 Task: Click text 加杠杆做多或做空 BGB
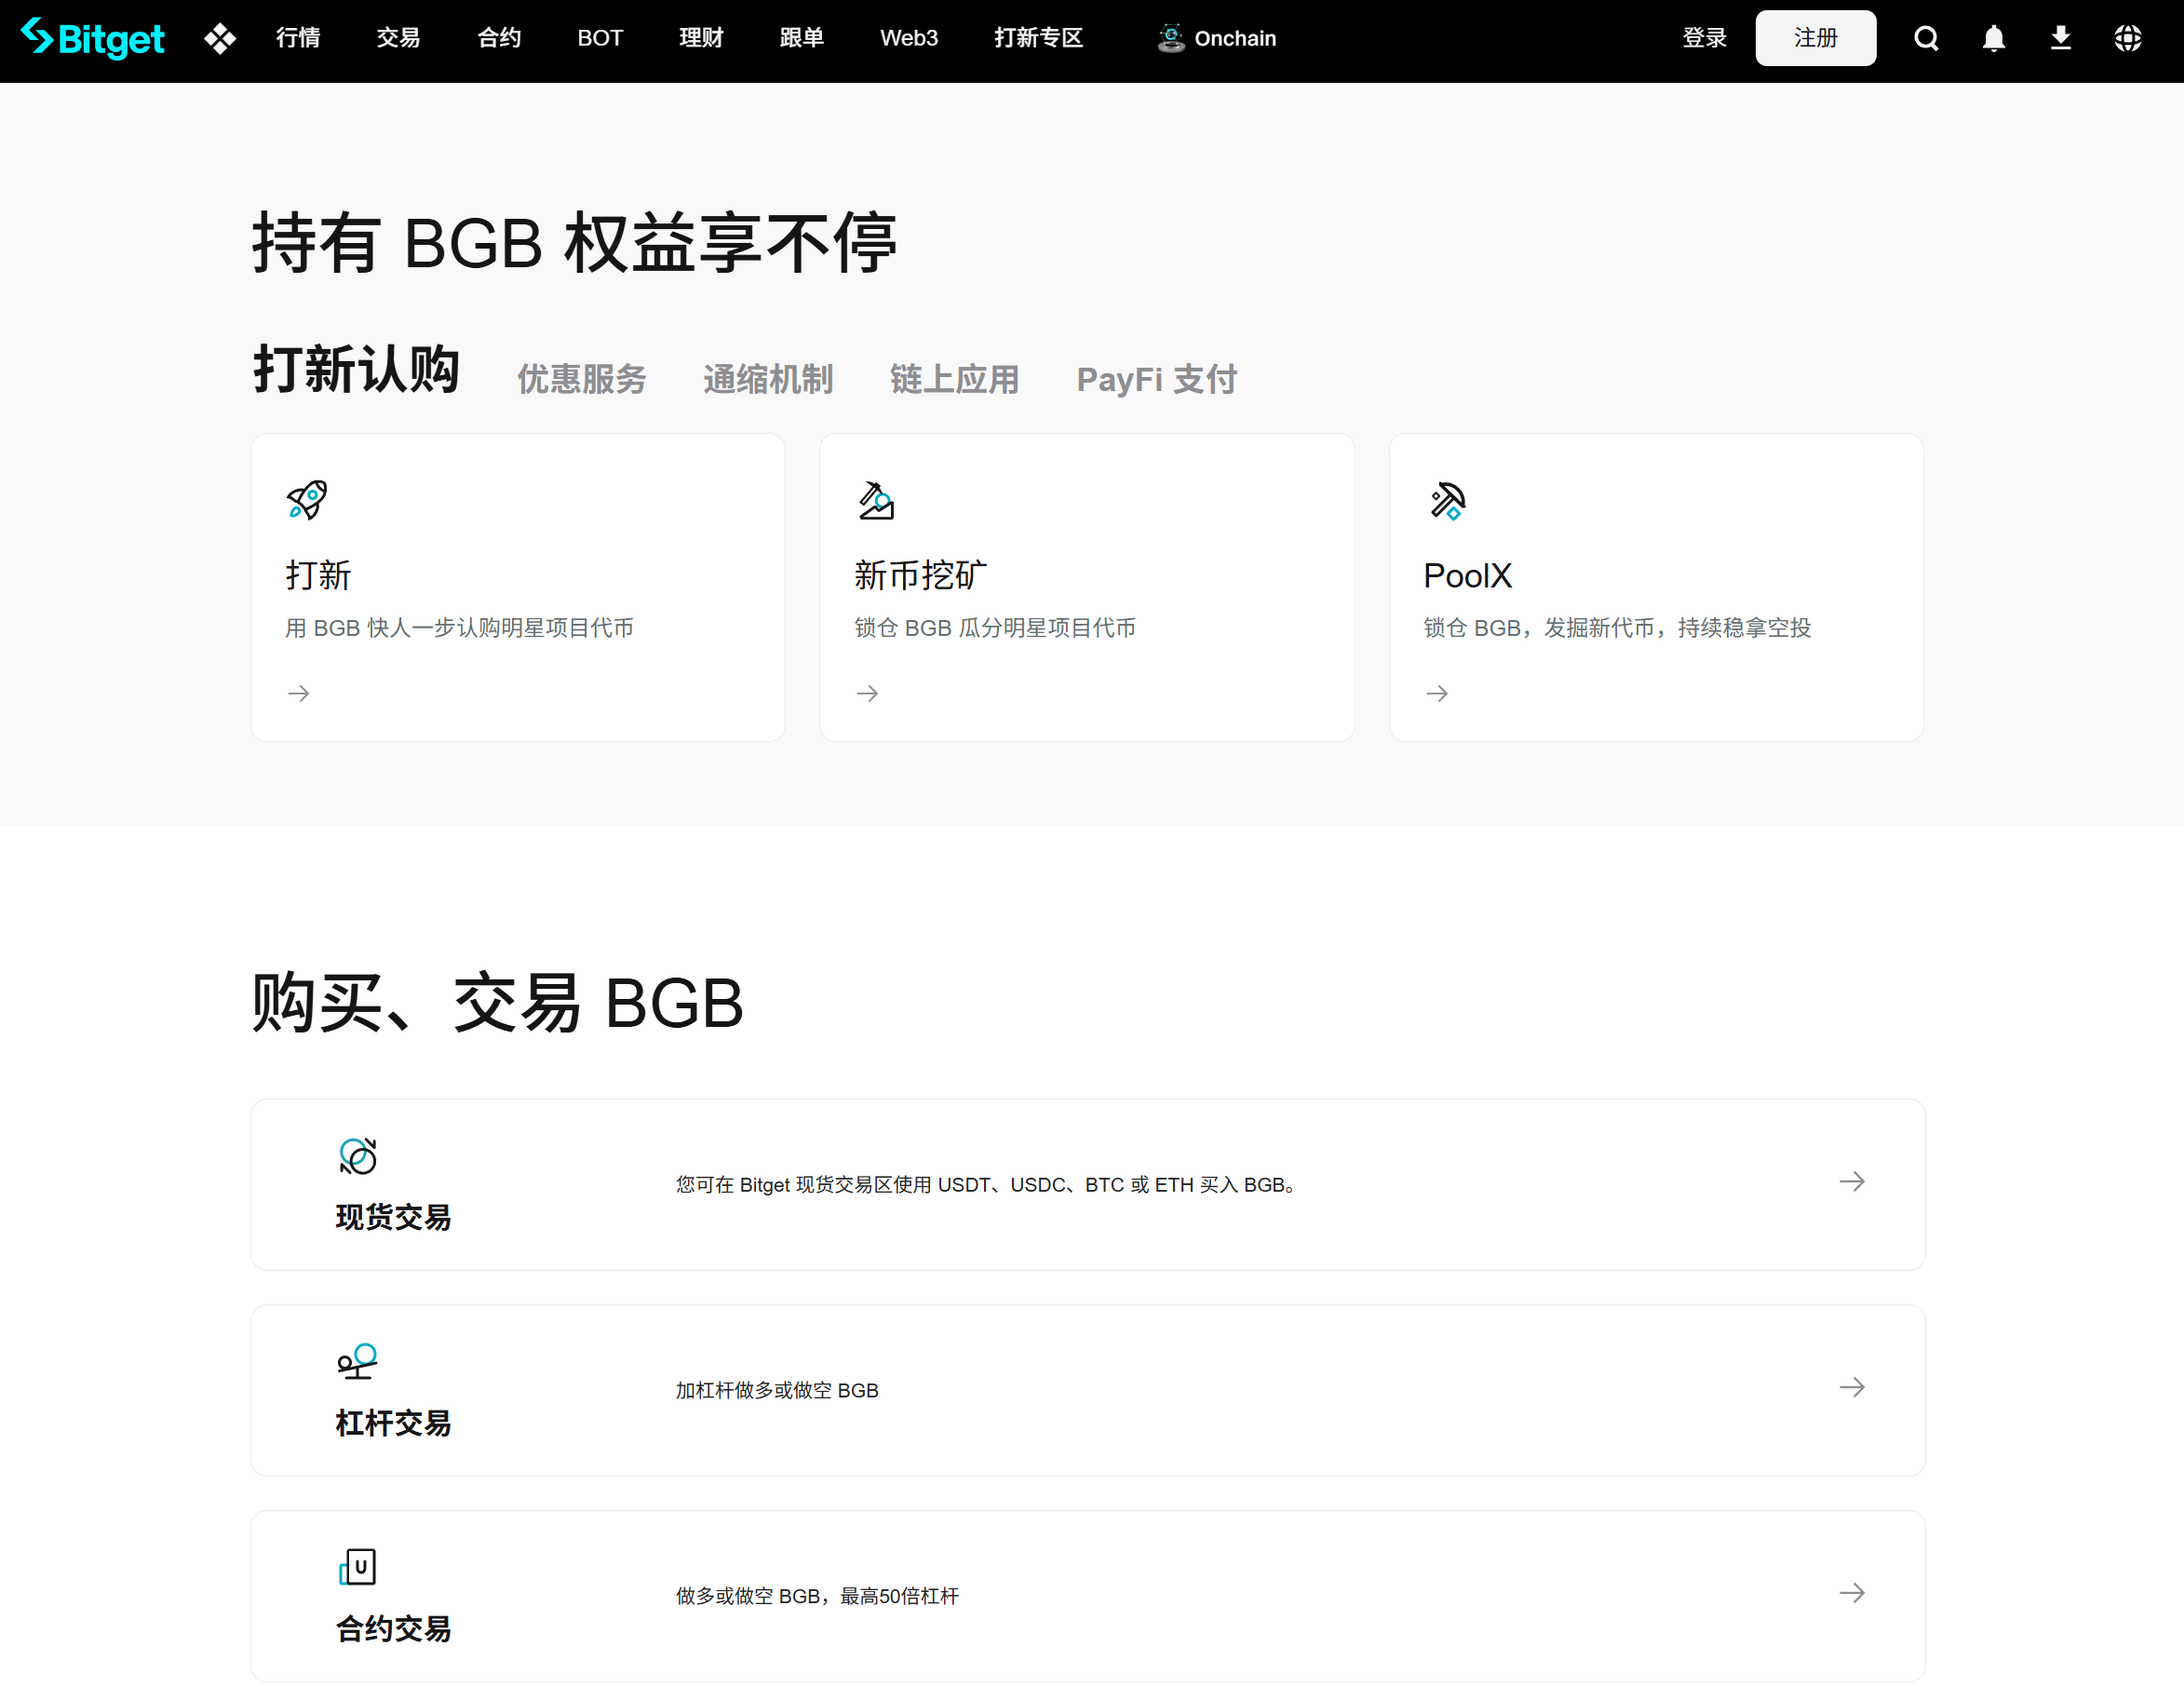click(777, 1390)
